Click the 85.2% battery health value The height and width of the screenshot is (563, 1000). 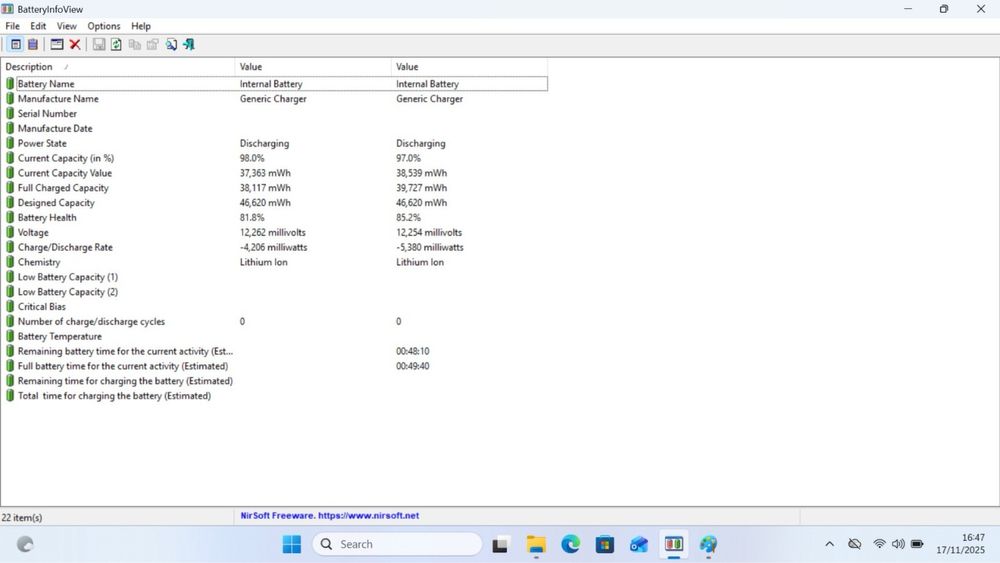(x=408, y=217)
